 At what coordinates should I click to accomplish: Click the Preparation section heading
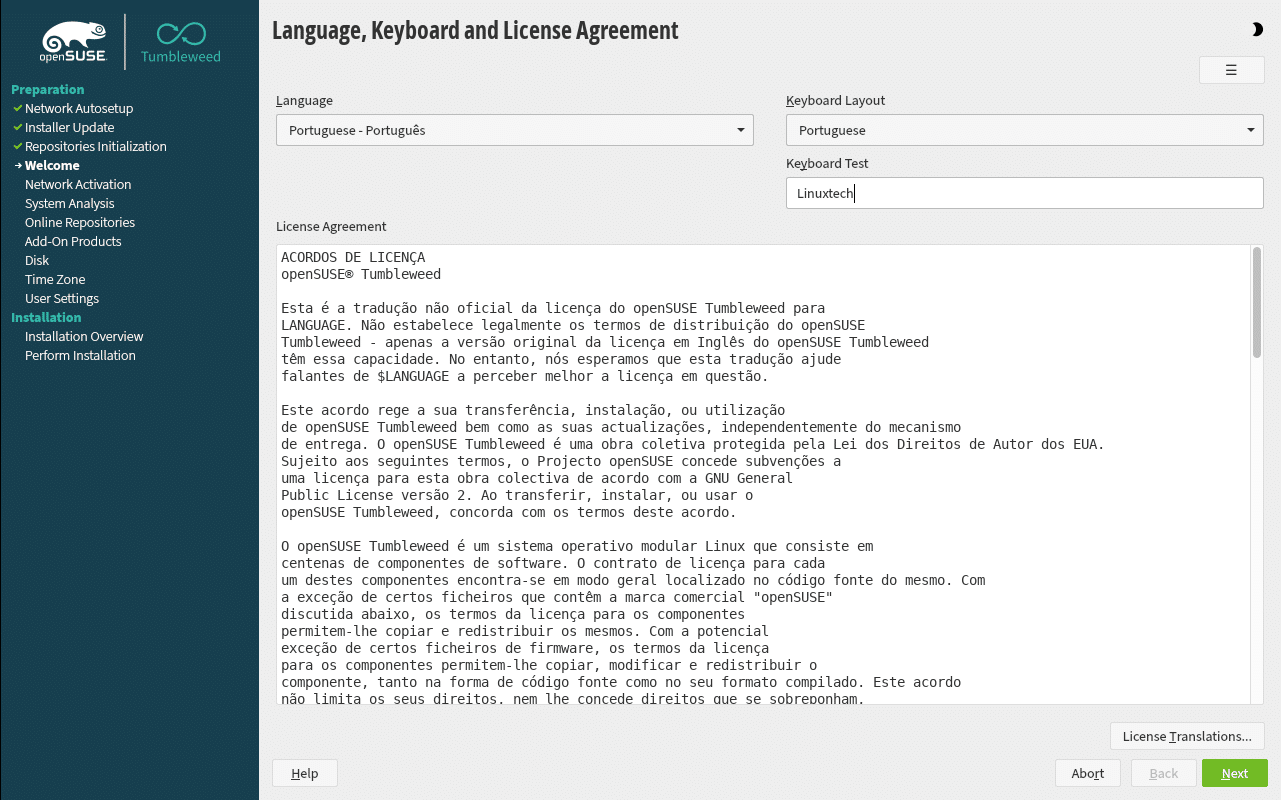pos(48,89)
